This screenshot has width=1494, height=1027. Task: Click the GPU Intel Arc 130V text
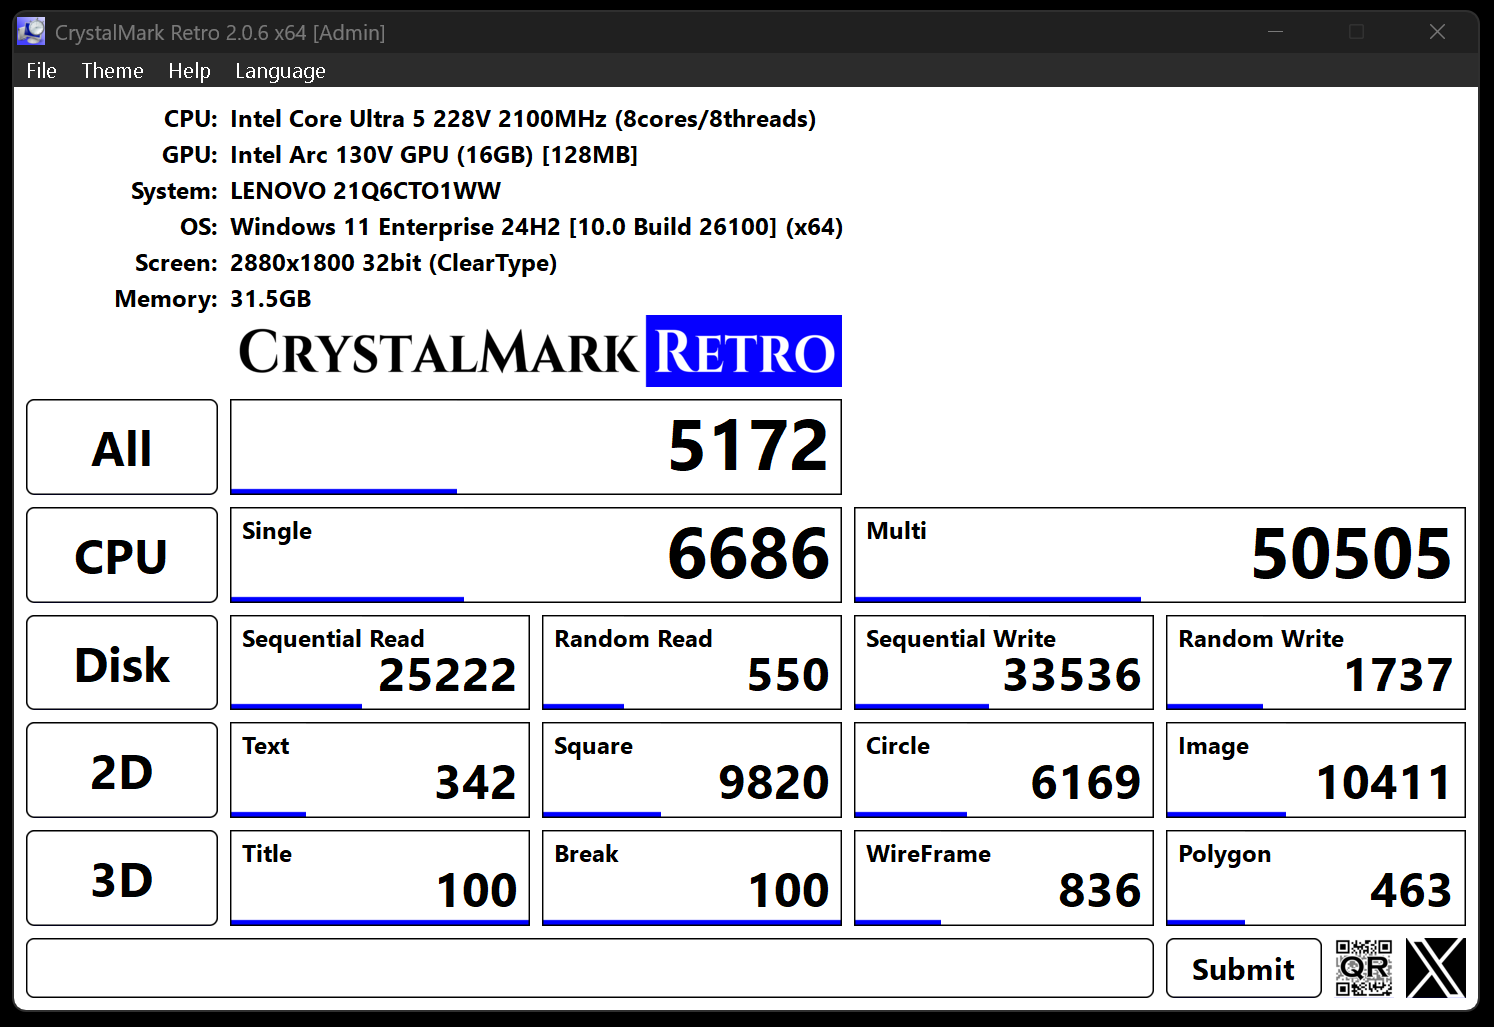click(434, 155)
